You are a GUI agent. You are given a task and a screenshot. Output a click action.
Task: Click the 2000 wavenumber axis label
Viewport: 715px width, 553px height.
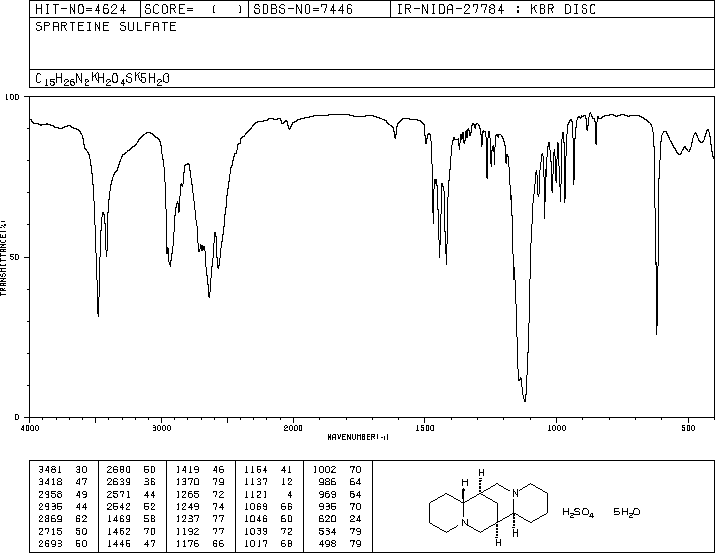coord(293,428)
